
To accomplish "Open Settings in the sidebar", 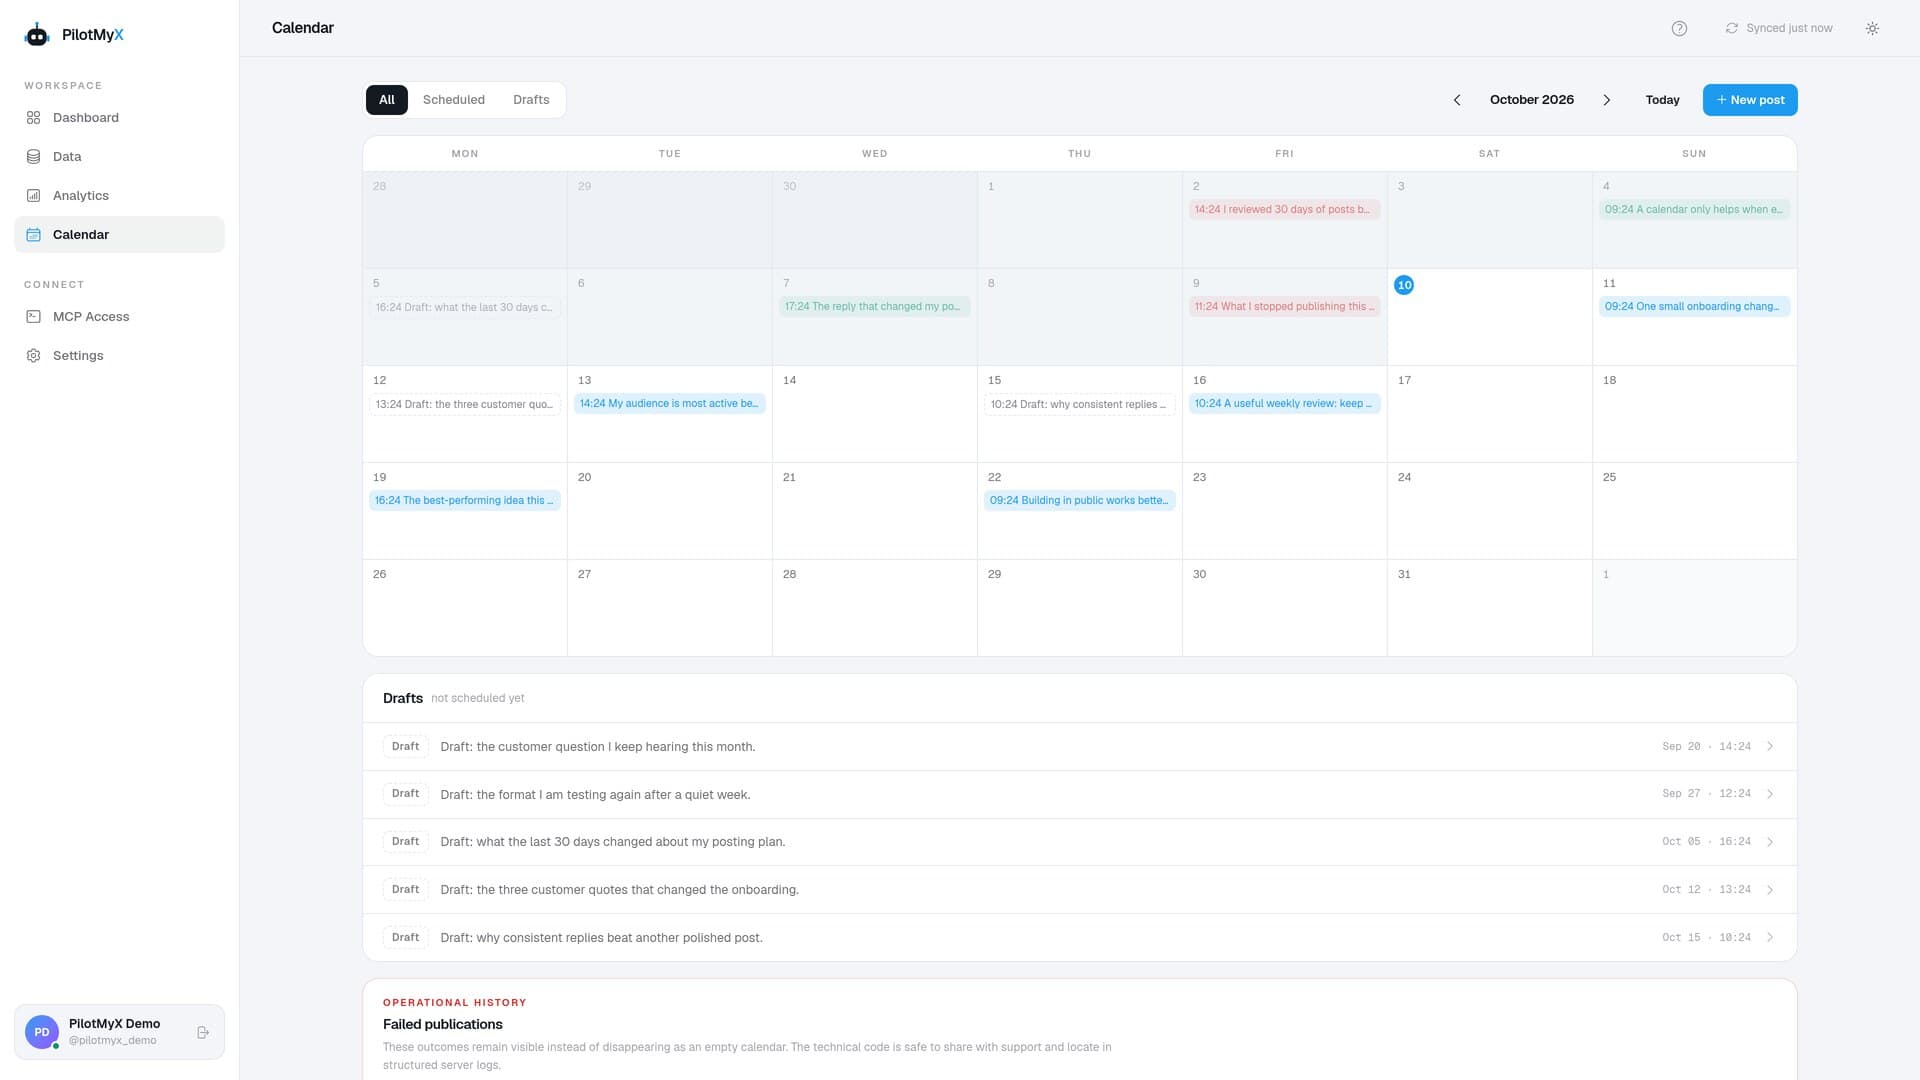I will [119, 356].
